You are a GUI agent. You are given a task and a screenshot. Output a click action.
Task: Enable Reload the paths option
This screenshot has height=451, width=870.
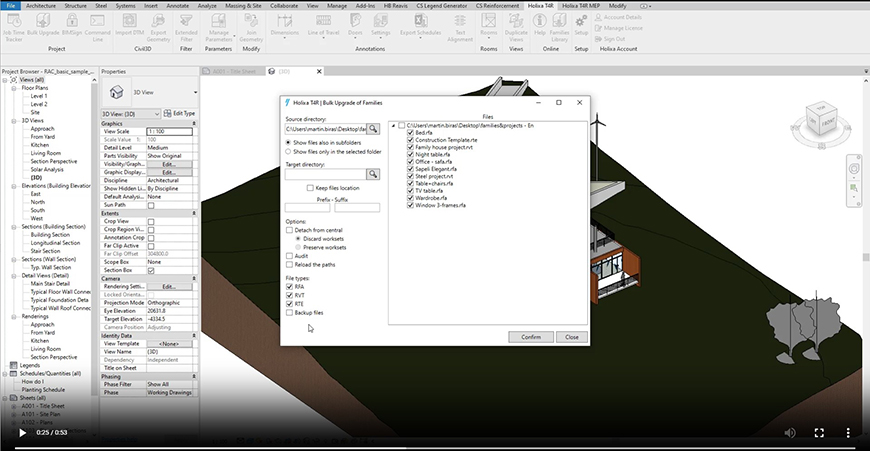(x=289, y=265)
